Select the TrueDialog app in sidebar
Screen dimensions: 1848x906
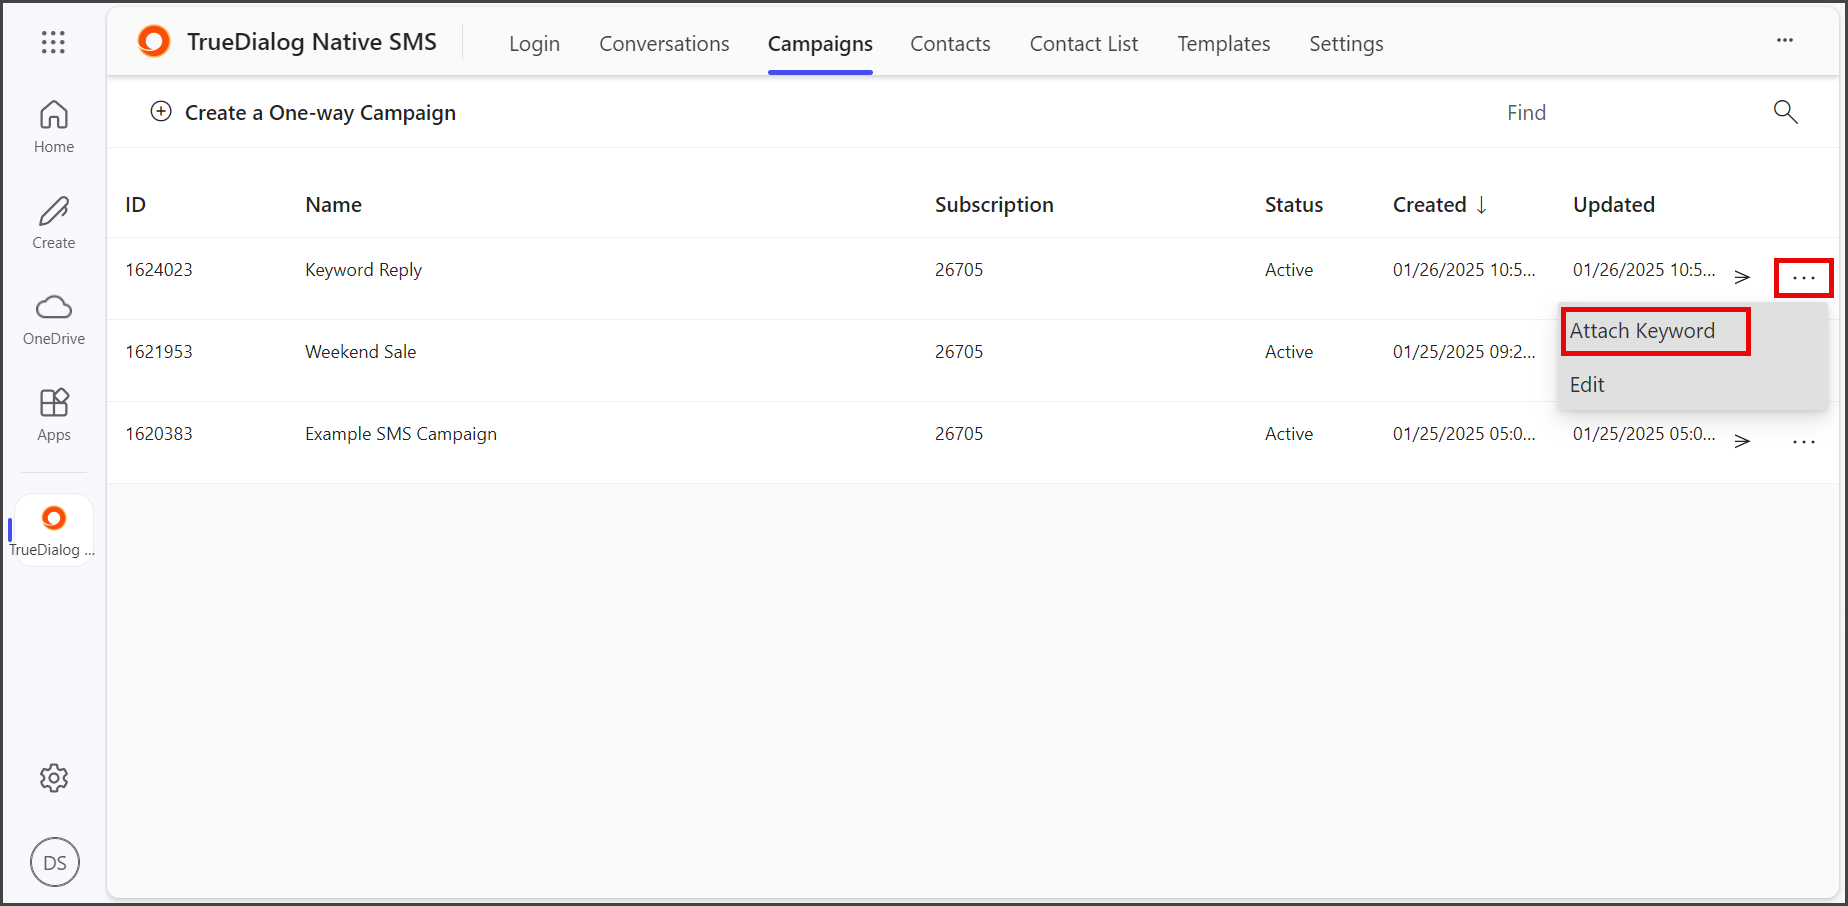54,530
